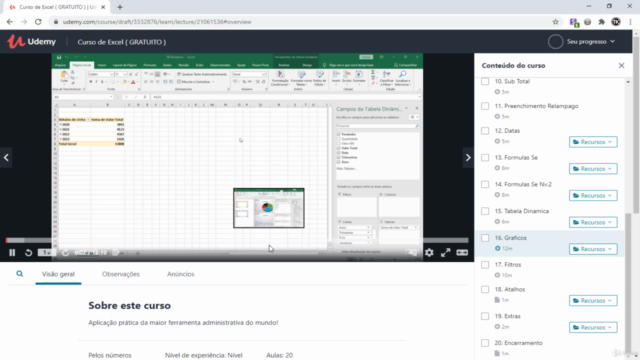640x360 pixels.
Task: Enter fullscreen video mode
Action: pos(445,253)
